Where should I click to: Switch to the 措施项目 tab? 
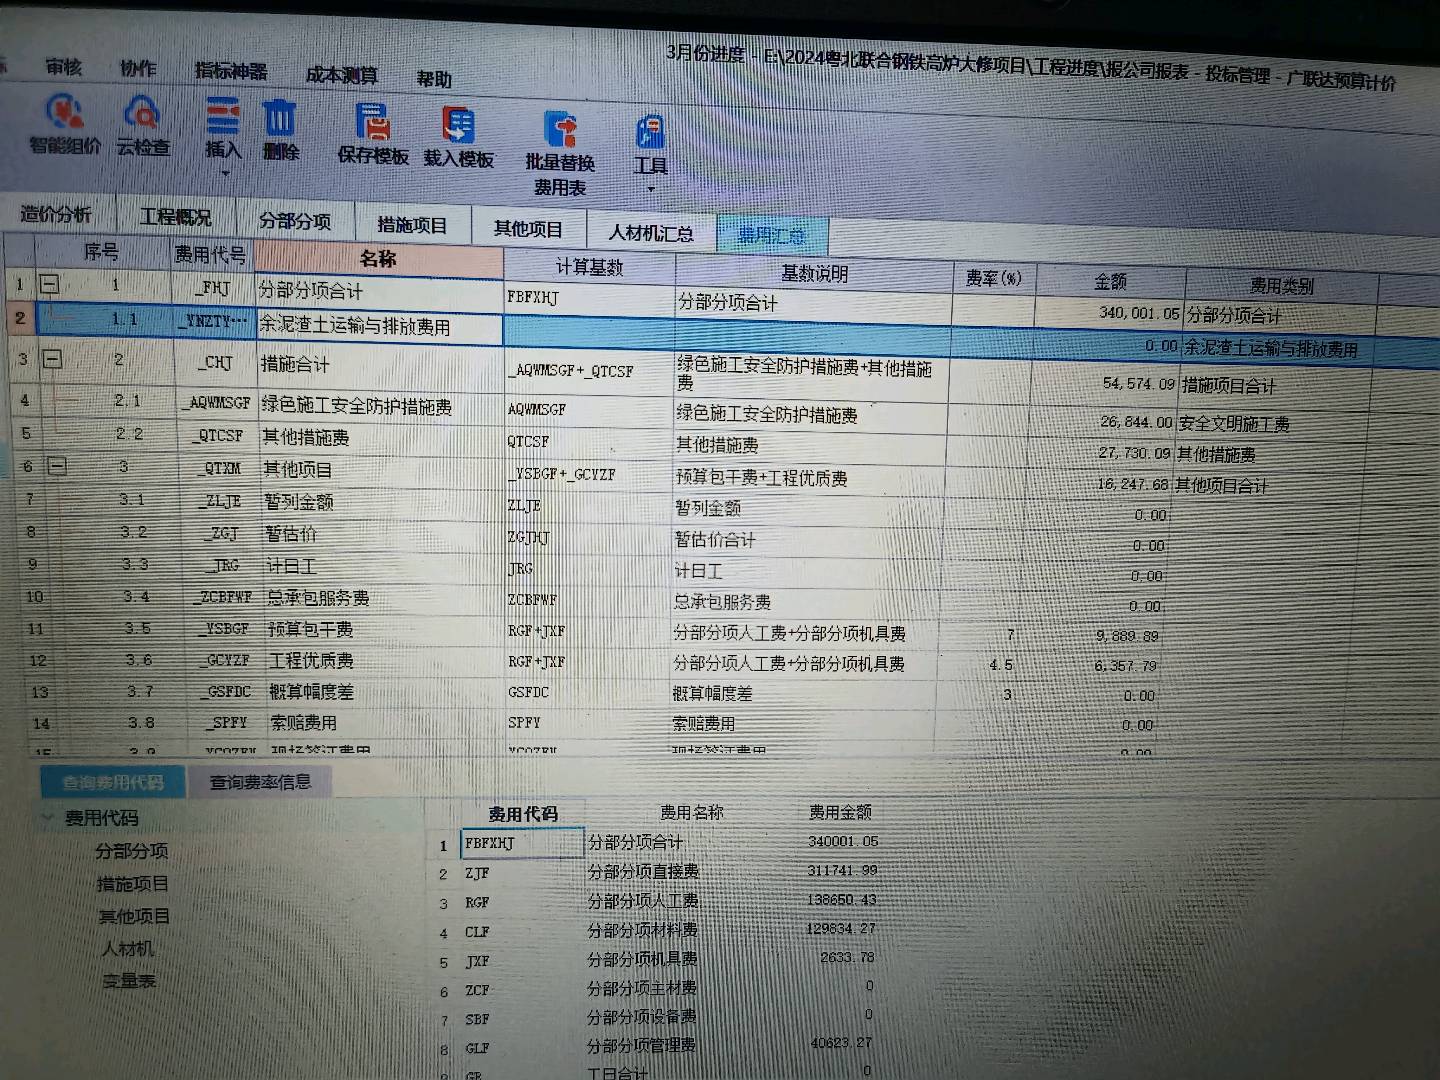point(412,225)
